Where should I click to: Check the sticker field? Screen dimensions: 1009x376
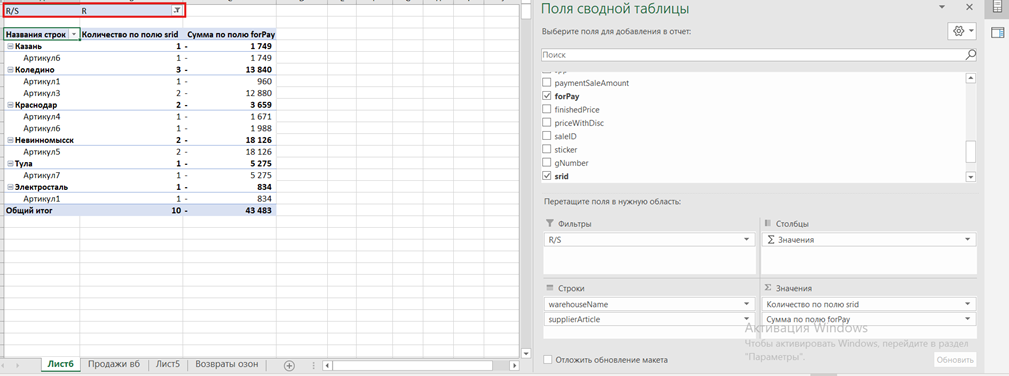pos(547,149)
